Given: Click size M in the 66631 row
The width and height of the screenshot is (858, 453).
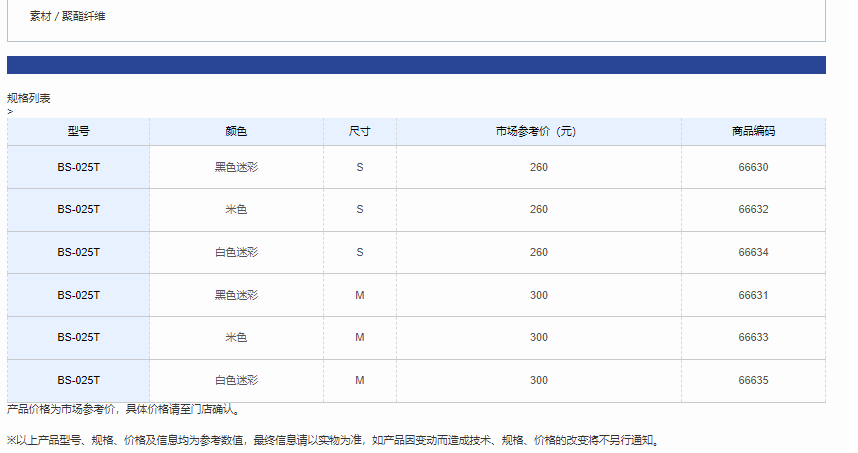Looking at the screenshot, I should pos(360,295).
